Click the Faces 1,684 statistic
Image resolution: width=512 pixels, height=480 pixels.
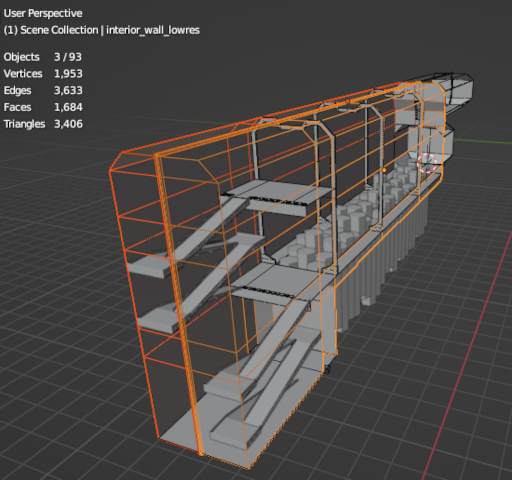pos(43,107)
